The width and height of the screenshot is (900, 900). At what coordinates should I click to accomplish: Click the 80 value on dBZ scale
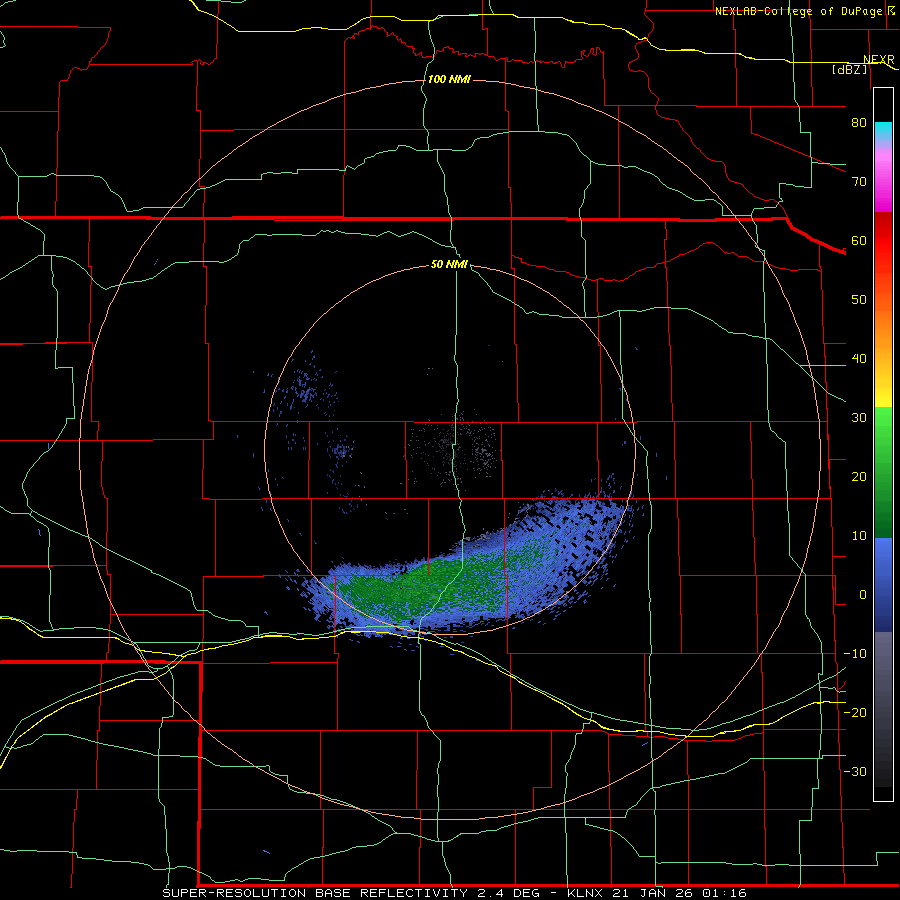tap(859, 123)
